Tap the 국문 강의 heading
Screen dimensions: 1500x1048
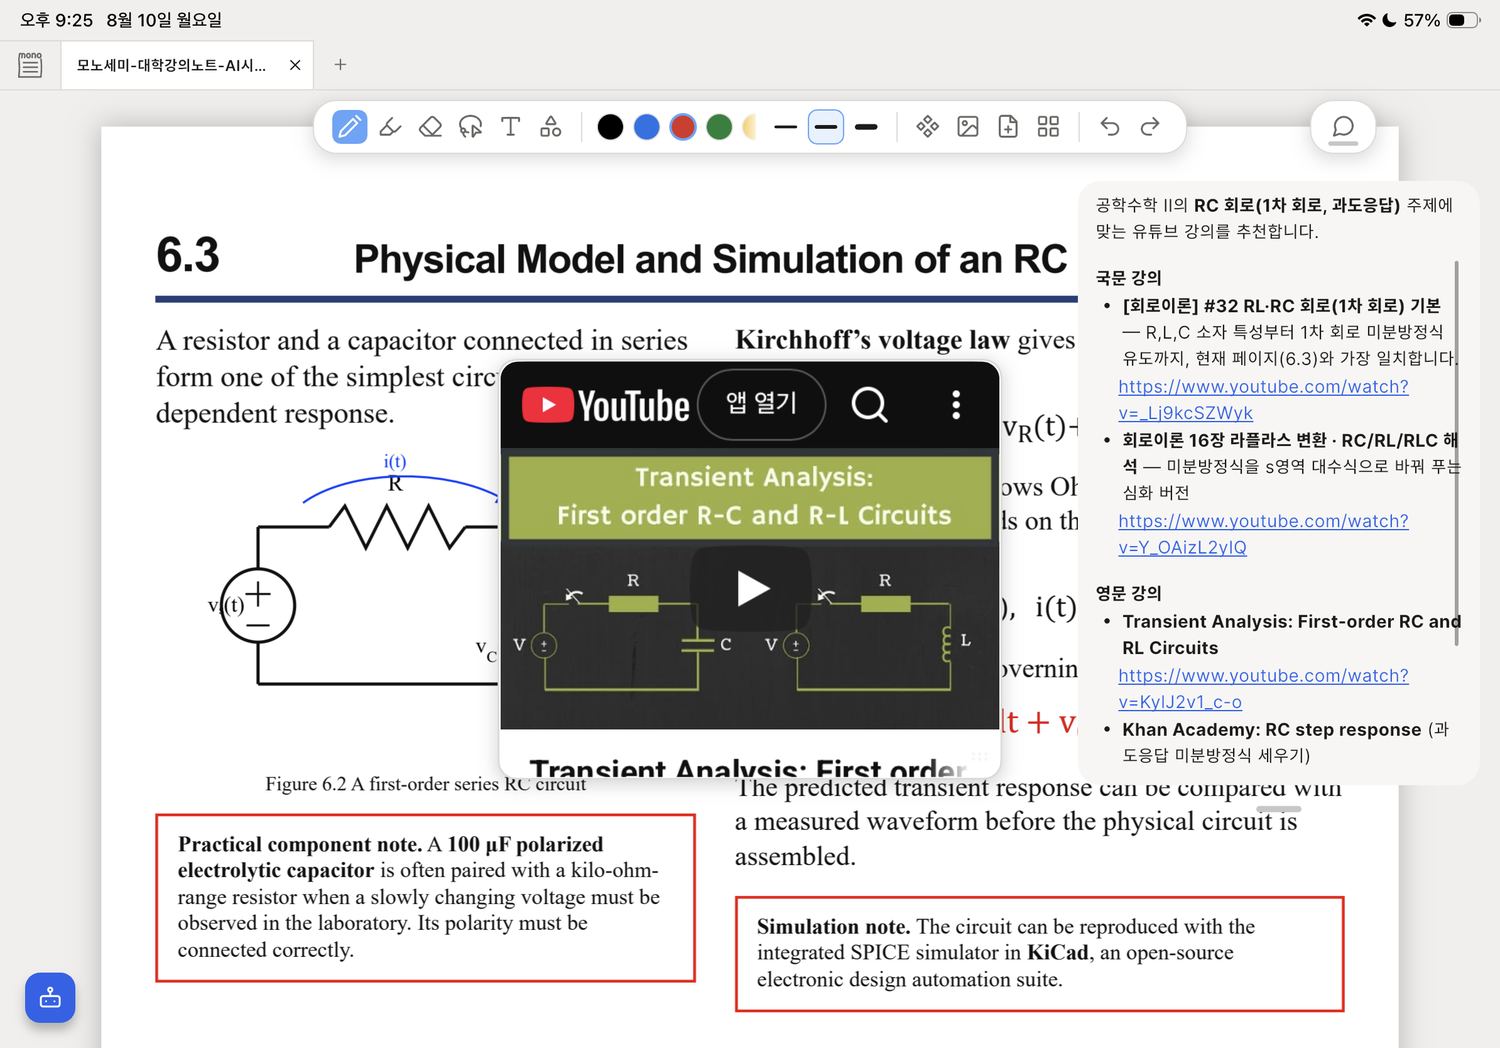(x=1128, y=278)
